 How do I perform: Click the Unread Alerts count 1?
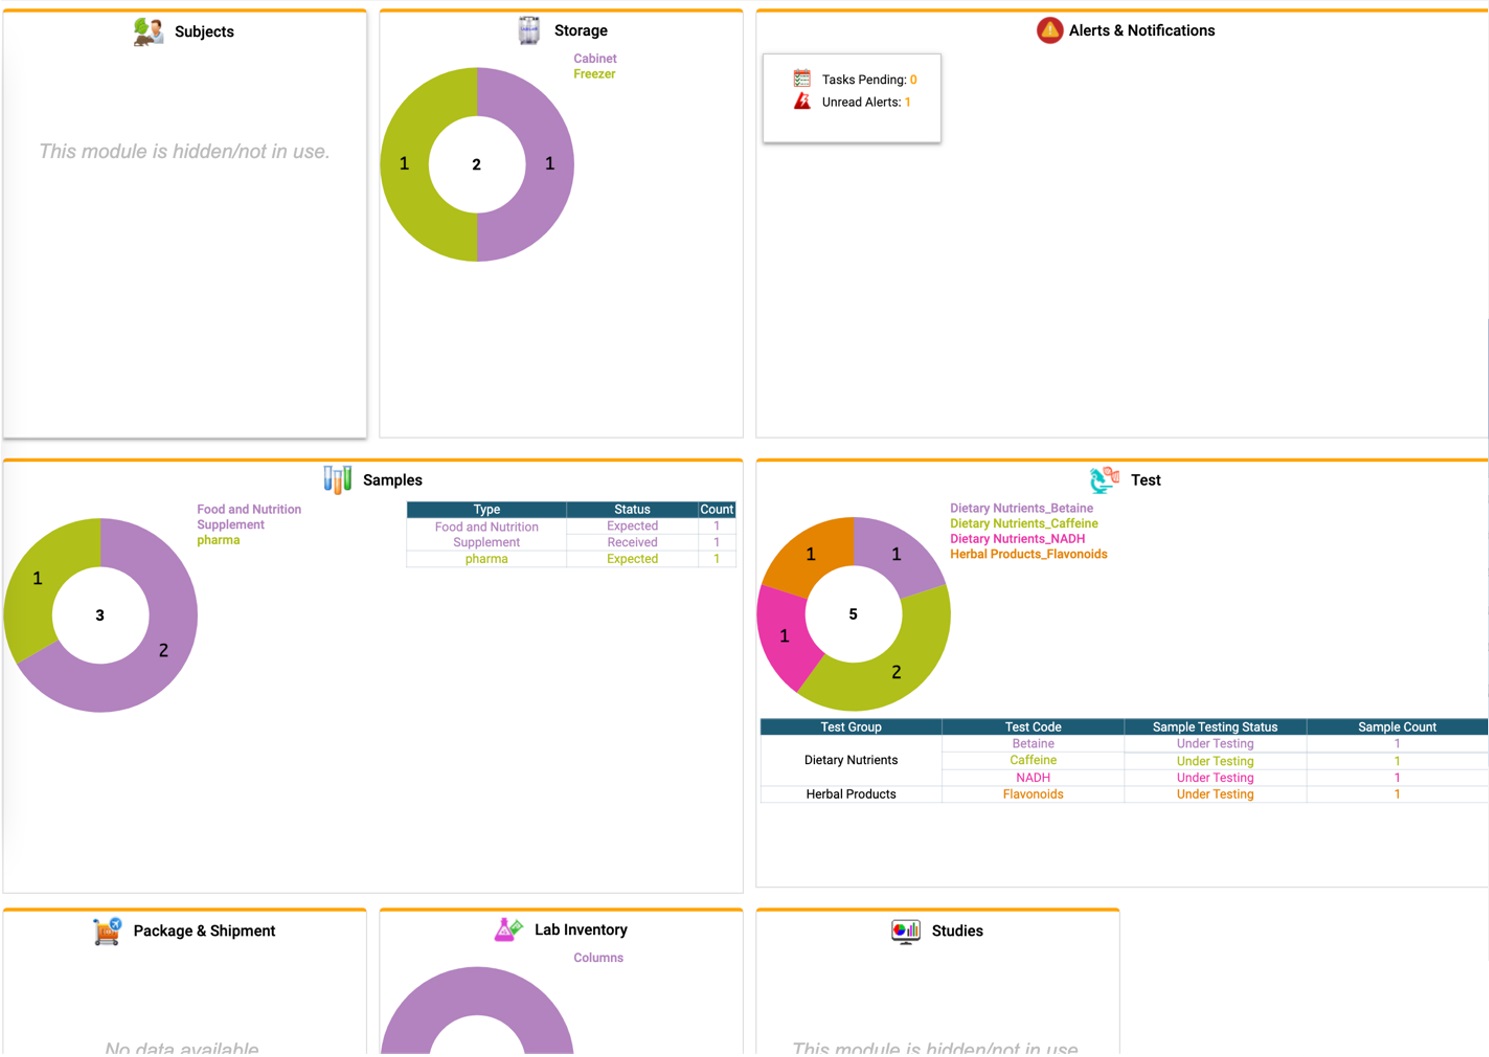[x=908, y=102]
